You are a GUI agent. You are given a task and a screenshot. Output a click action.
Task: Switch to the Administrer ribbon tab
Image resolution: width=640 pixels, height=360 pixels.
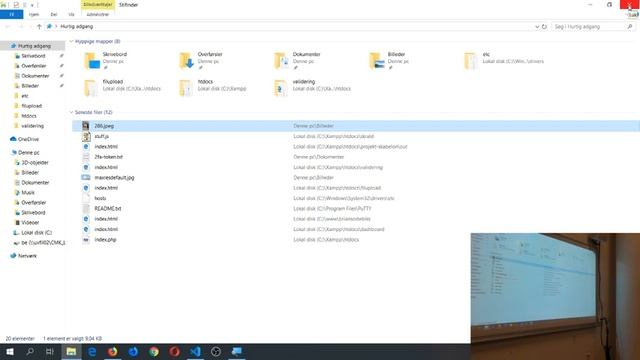pyautogui.click(x=98, y=14)
